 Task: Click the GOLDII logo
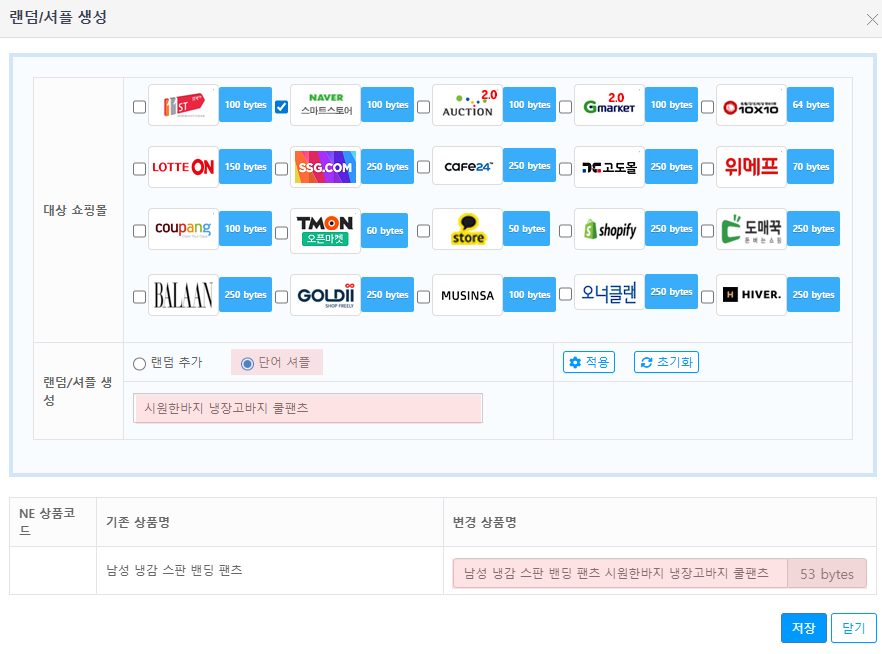pos(325,295)
